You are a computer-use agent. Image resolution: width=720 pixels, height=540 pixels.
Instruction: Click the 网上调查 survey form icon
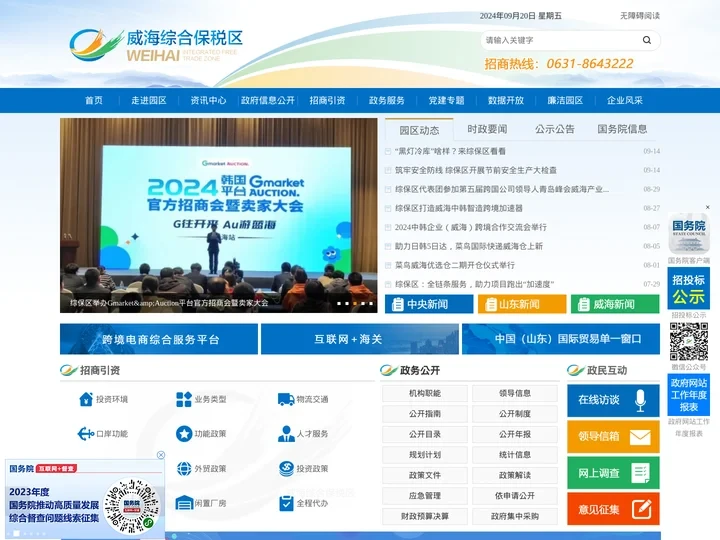click(x=640, y=473)
